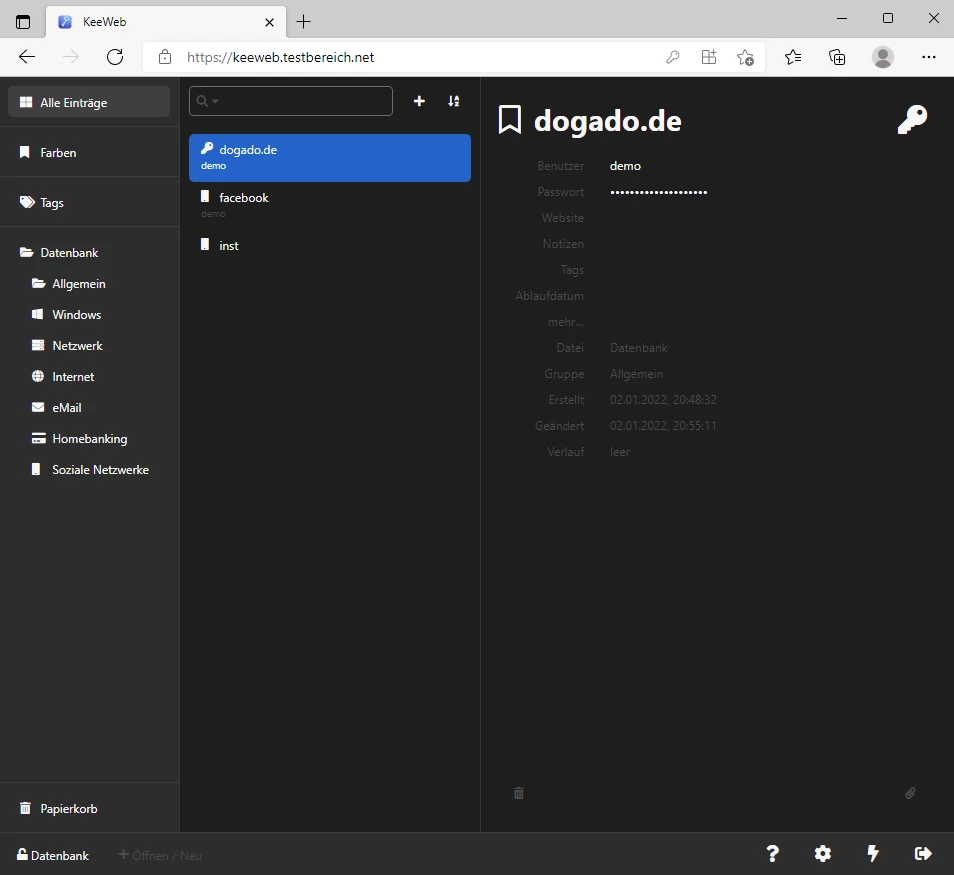Reveal the masked Passwort field
Screen dimensions: 954x875
658,192
